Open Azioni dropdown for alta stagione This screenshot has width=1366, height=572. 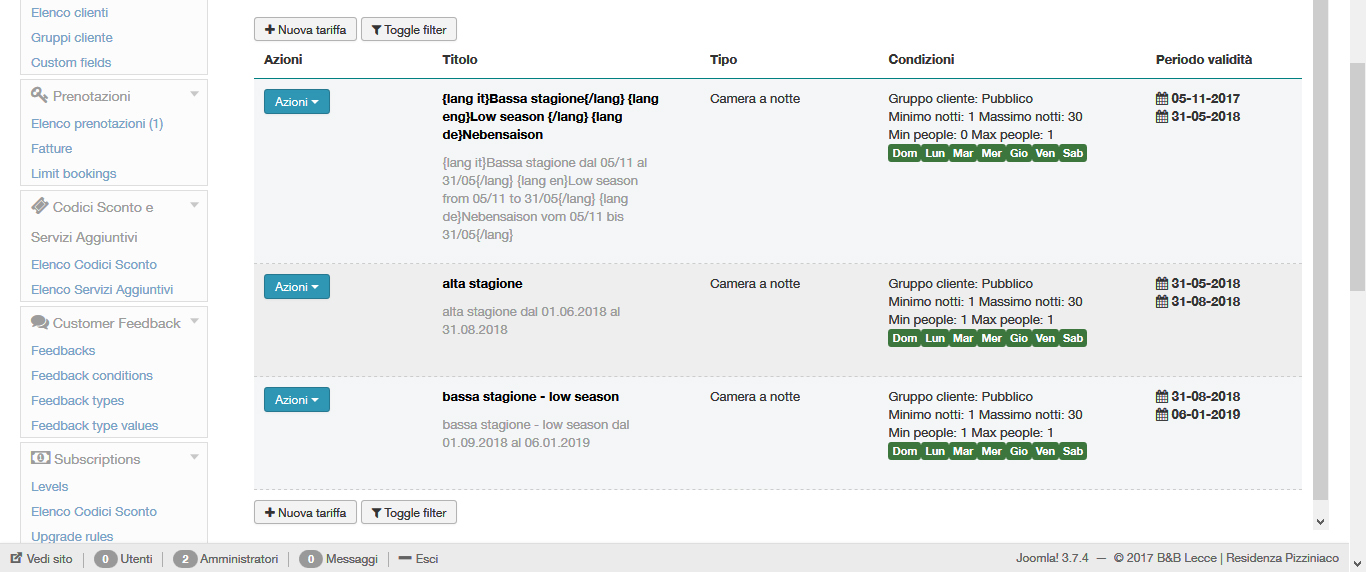coord(296,287)
